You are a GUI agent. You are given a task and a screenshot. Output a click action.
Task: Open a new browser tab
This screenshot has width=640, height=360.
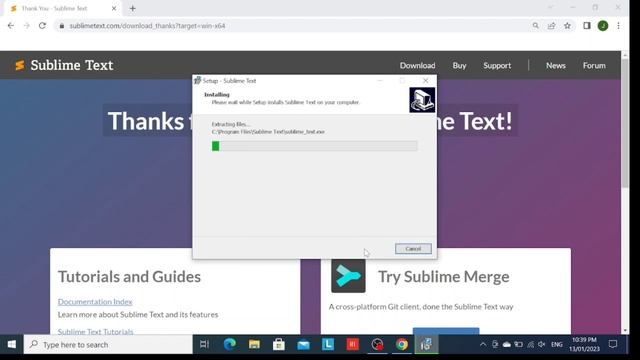click(132, 8)
